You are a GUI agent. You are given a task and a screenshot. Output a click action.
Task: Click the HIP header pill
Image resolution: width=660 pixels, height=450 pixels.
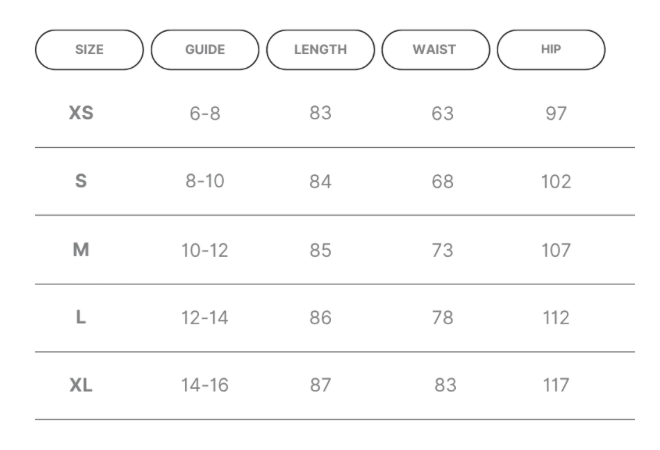pyautogui.click(x=551, y=50)
